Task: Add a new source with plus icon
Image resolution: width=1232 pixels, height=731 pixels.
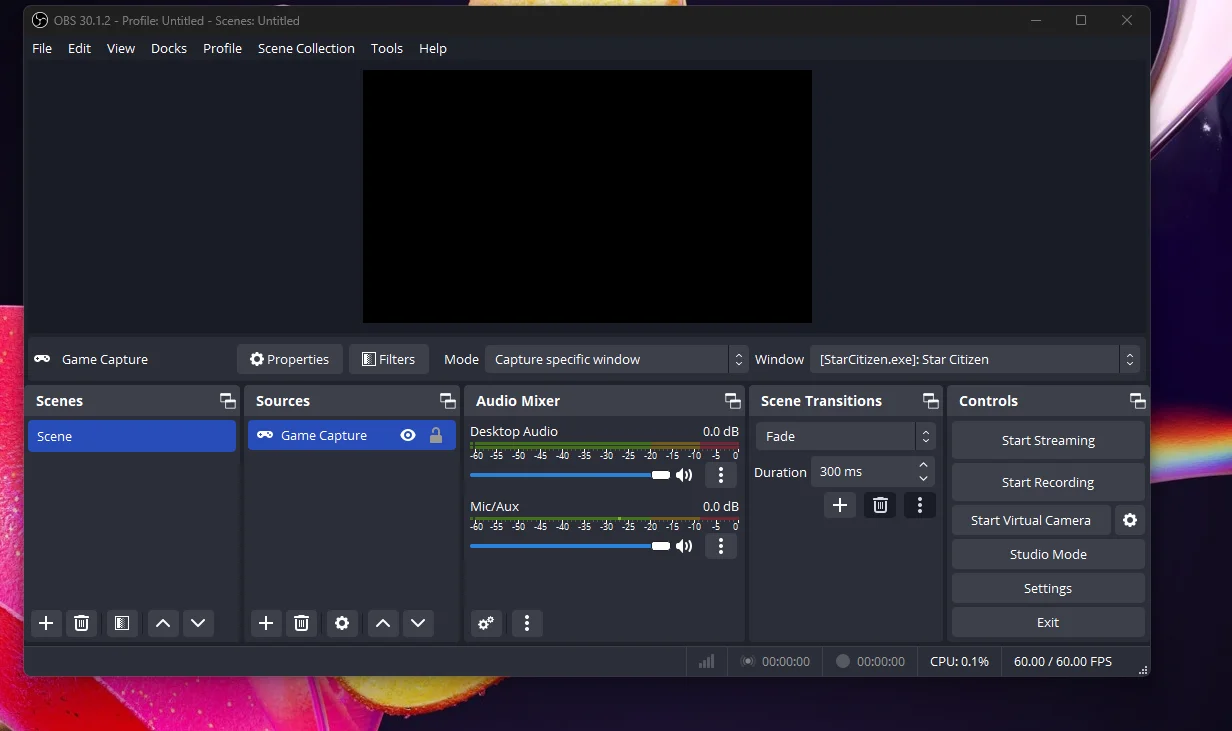Action: [266, 623]
